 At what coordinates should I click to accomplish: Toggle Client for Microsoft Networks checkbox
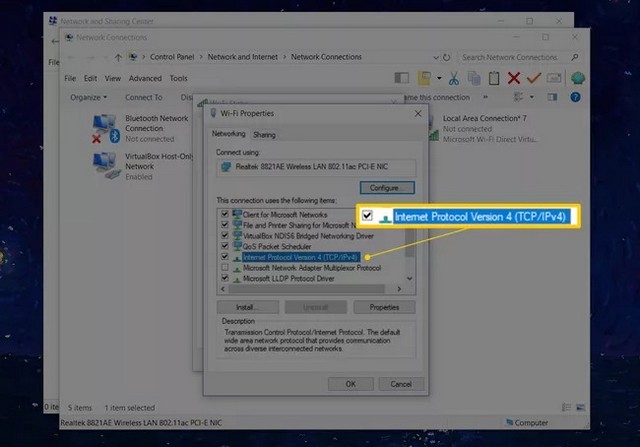(x=223, y=214)
